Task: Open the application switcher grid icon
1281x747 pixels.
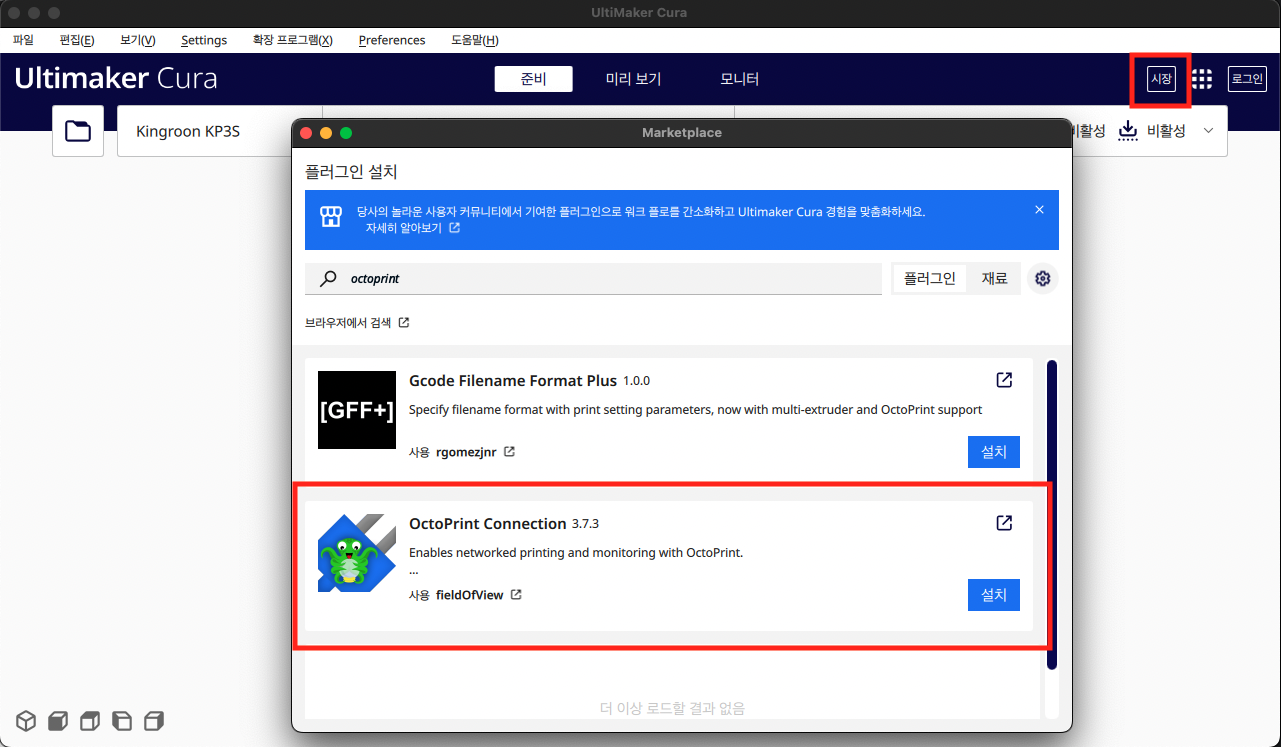Action: point(1202,79)
